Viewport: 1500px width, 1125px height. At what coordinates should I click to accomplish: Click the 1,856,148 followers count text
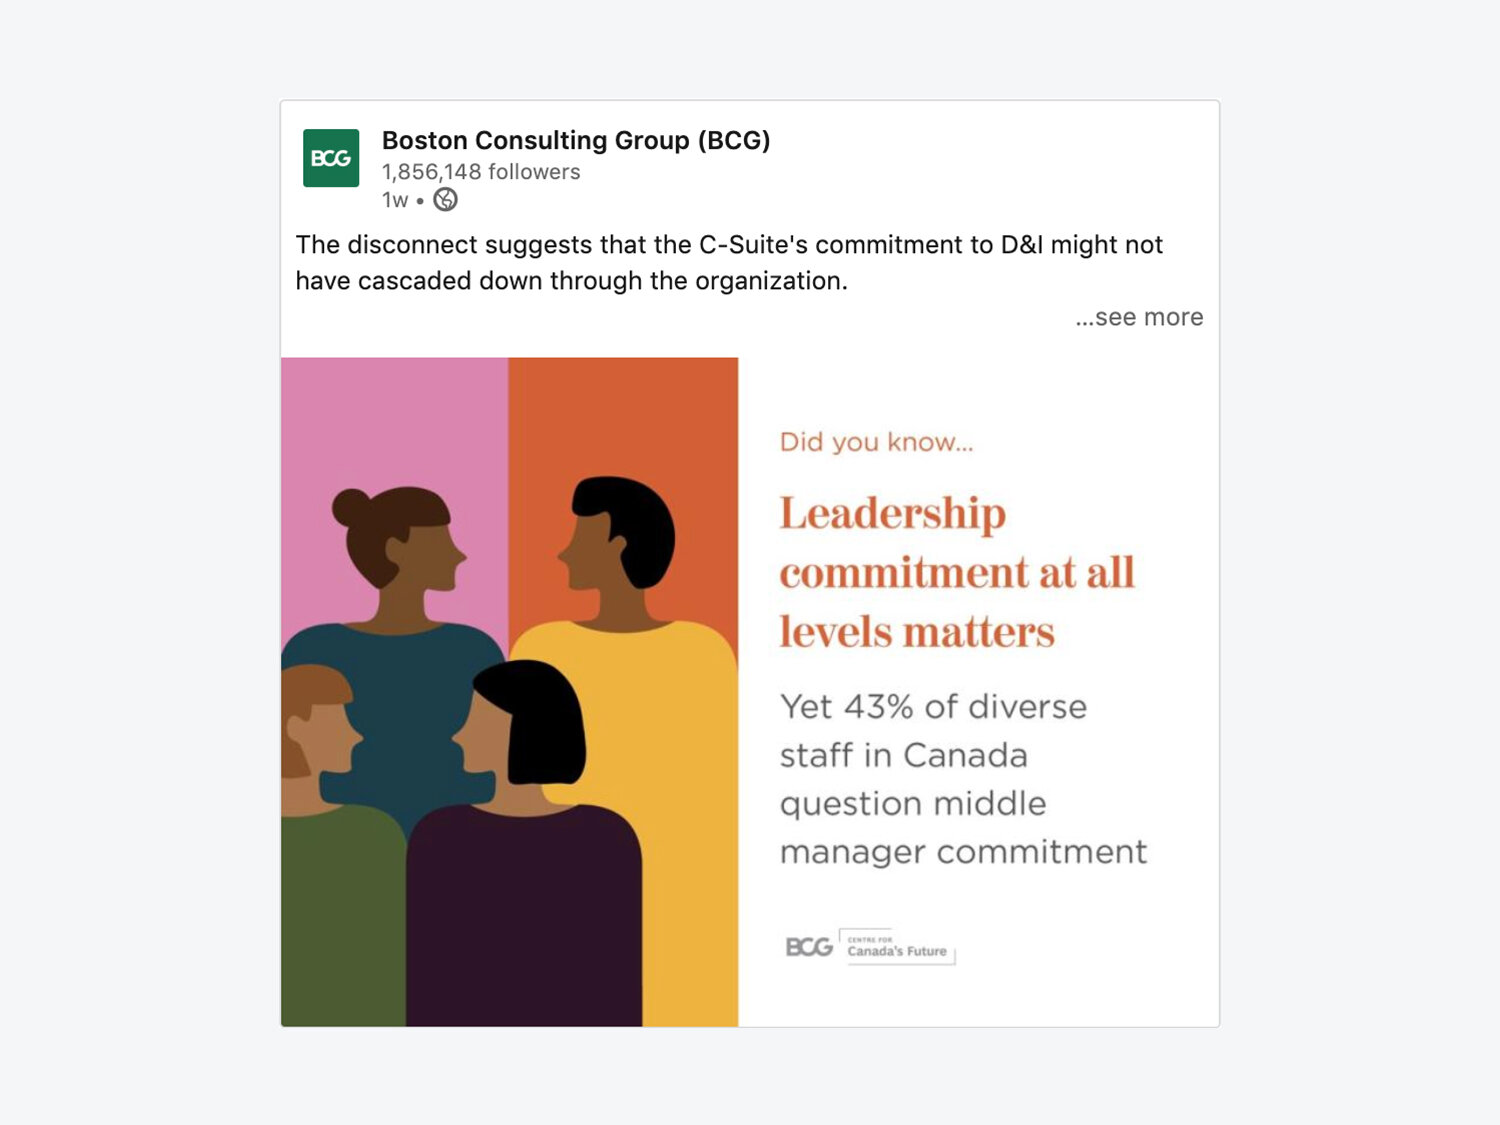tap(481, 172)
